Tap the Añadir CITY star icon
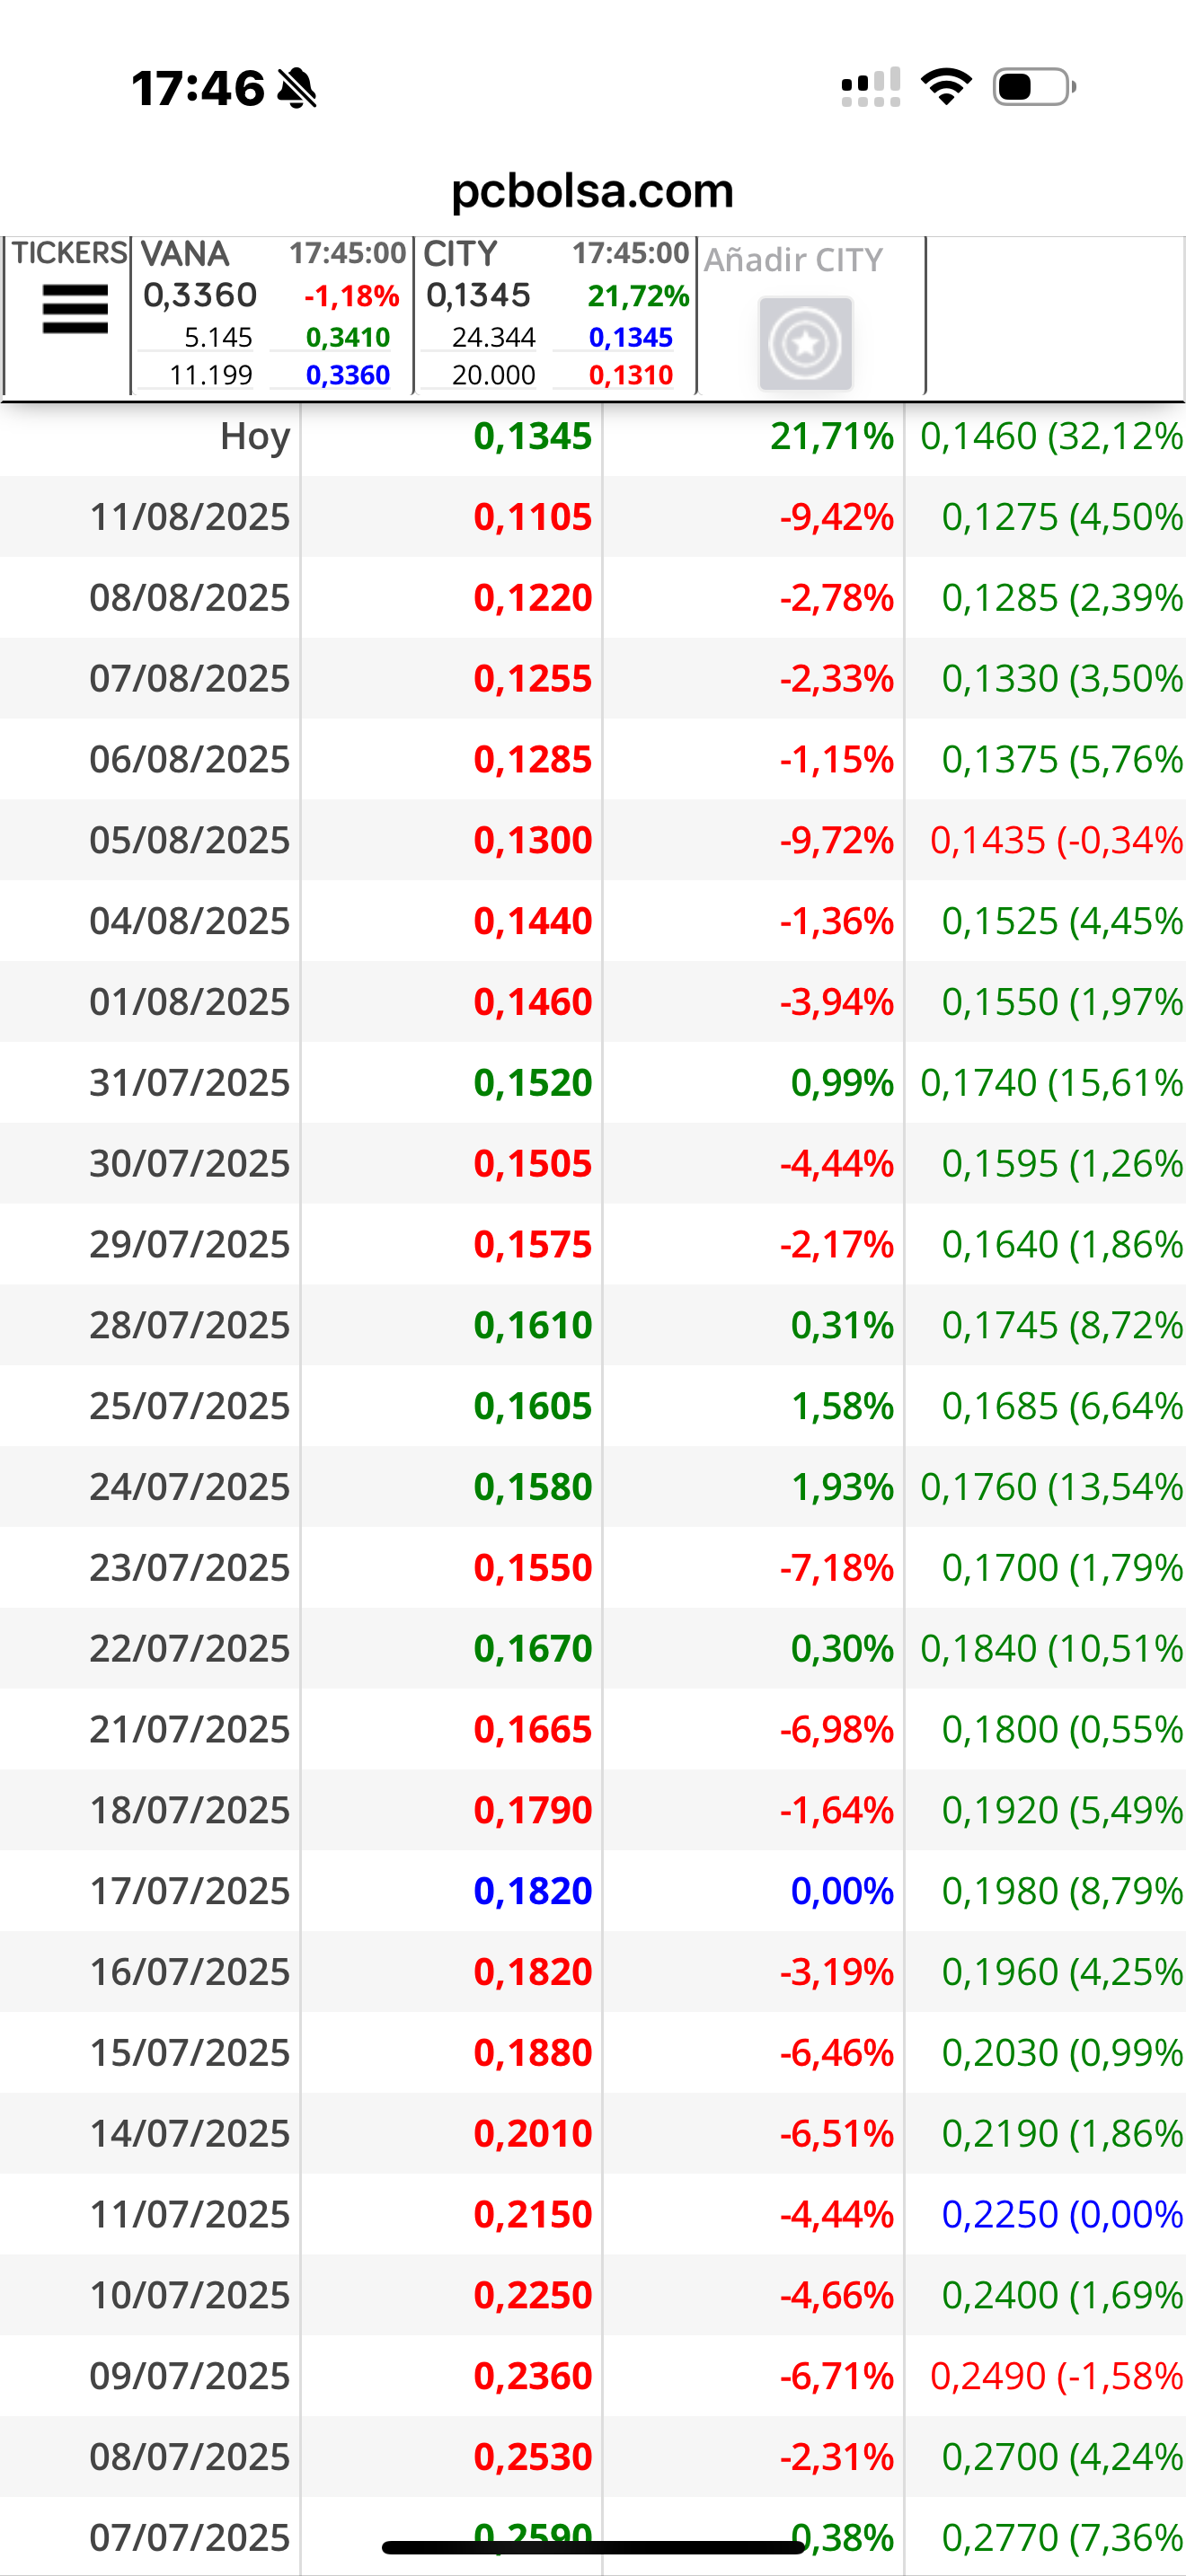1186x2576 pixels. 805,343
